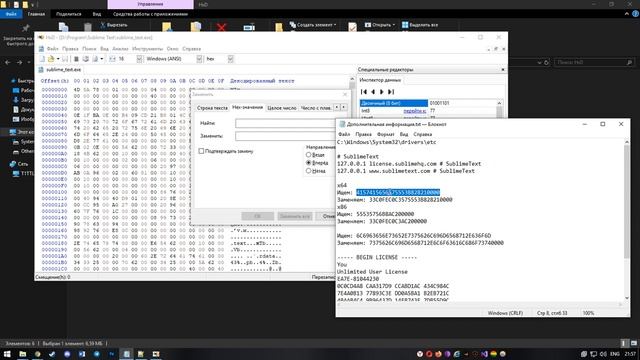
Task: Click the highlighted hex string after Ищем in Notepad
Action: click(x=398, y=193)
